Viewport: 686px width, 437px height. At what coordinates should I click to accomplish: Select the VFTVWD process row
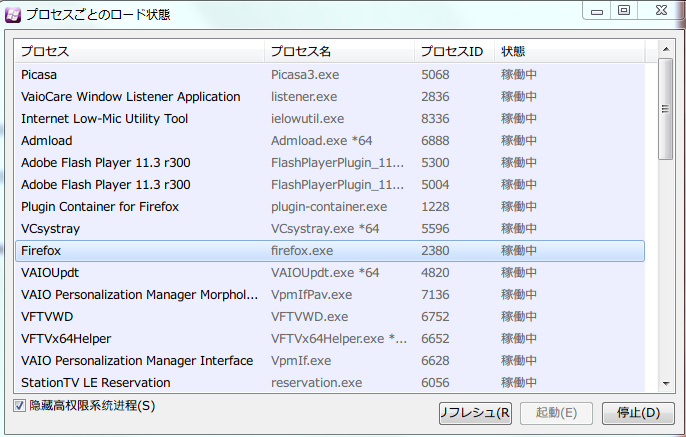[x=330, y=316]
